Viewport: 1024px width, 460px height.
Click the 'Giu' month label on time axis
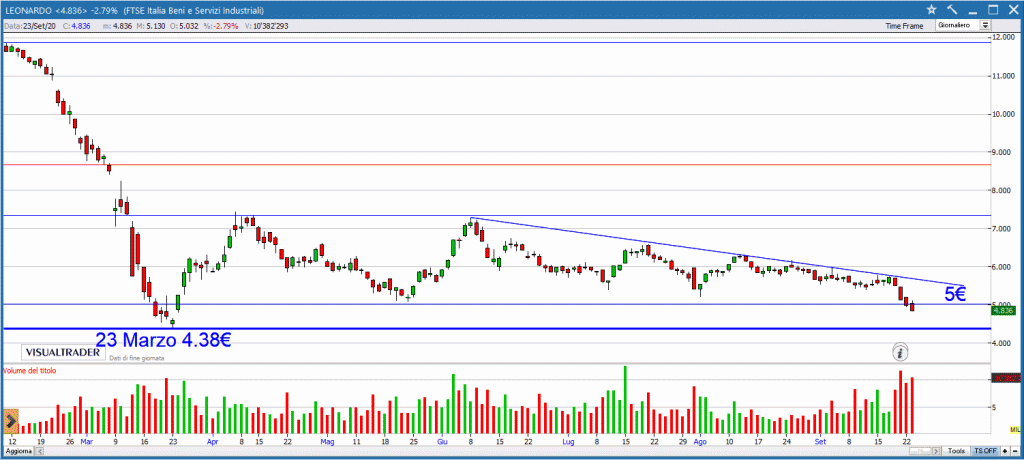(442, 442)
